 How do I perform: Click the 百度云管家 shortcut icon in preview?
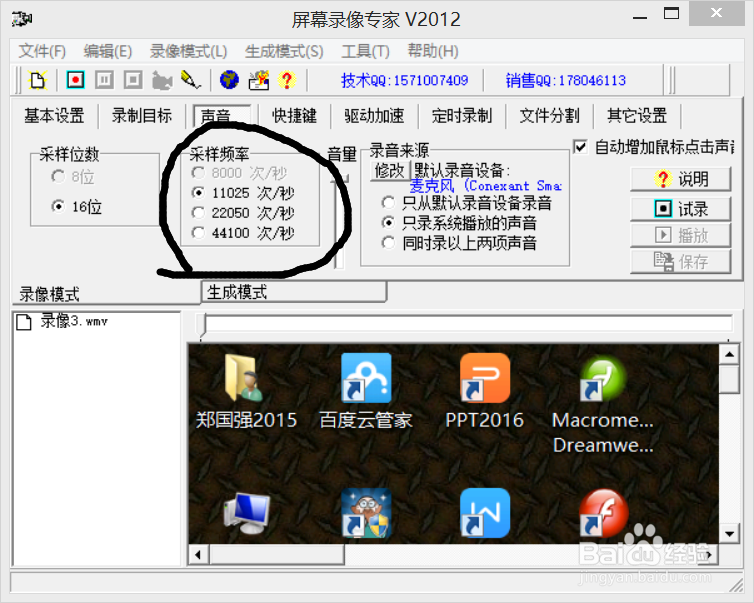pos(366,378)
